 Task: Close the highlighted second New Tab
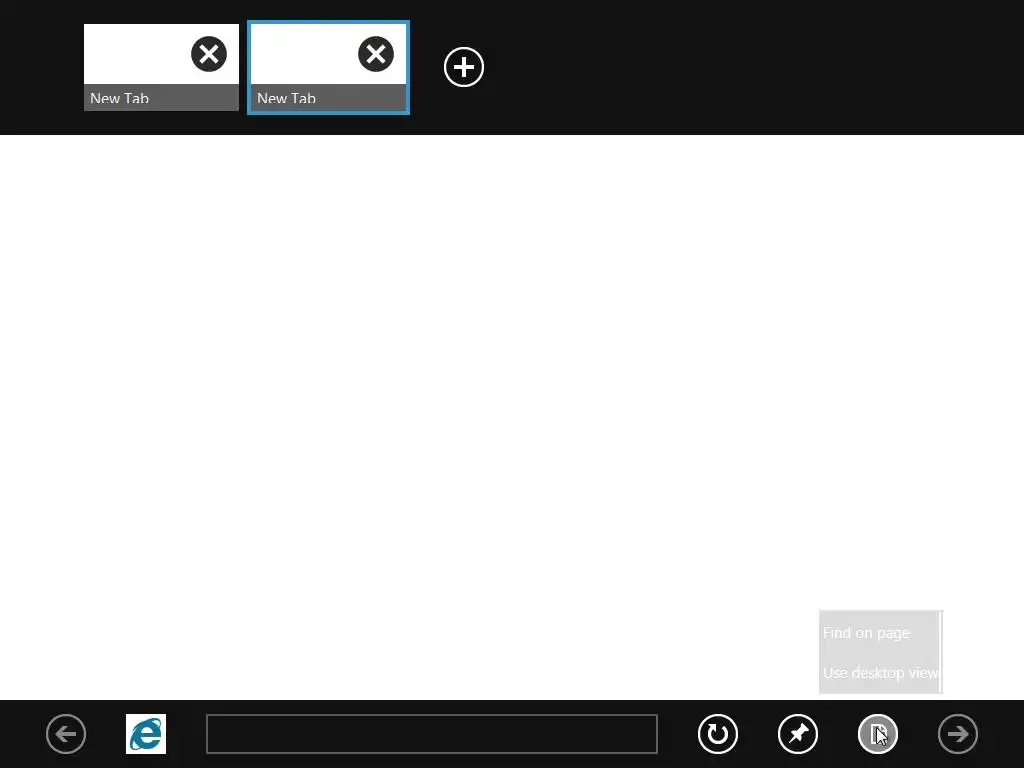click(x=376, y=54)
